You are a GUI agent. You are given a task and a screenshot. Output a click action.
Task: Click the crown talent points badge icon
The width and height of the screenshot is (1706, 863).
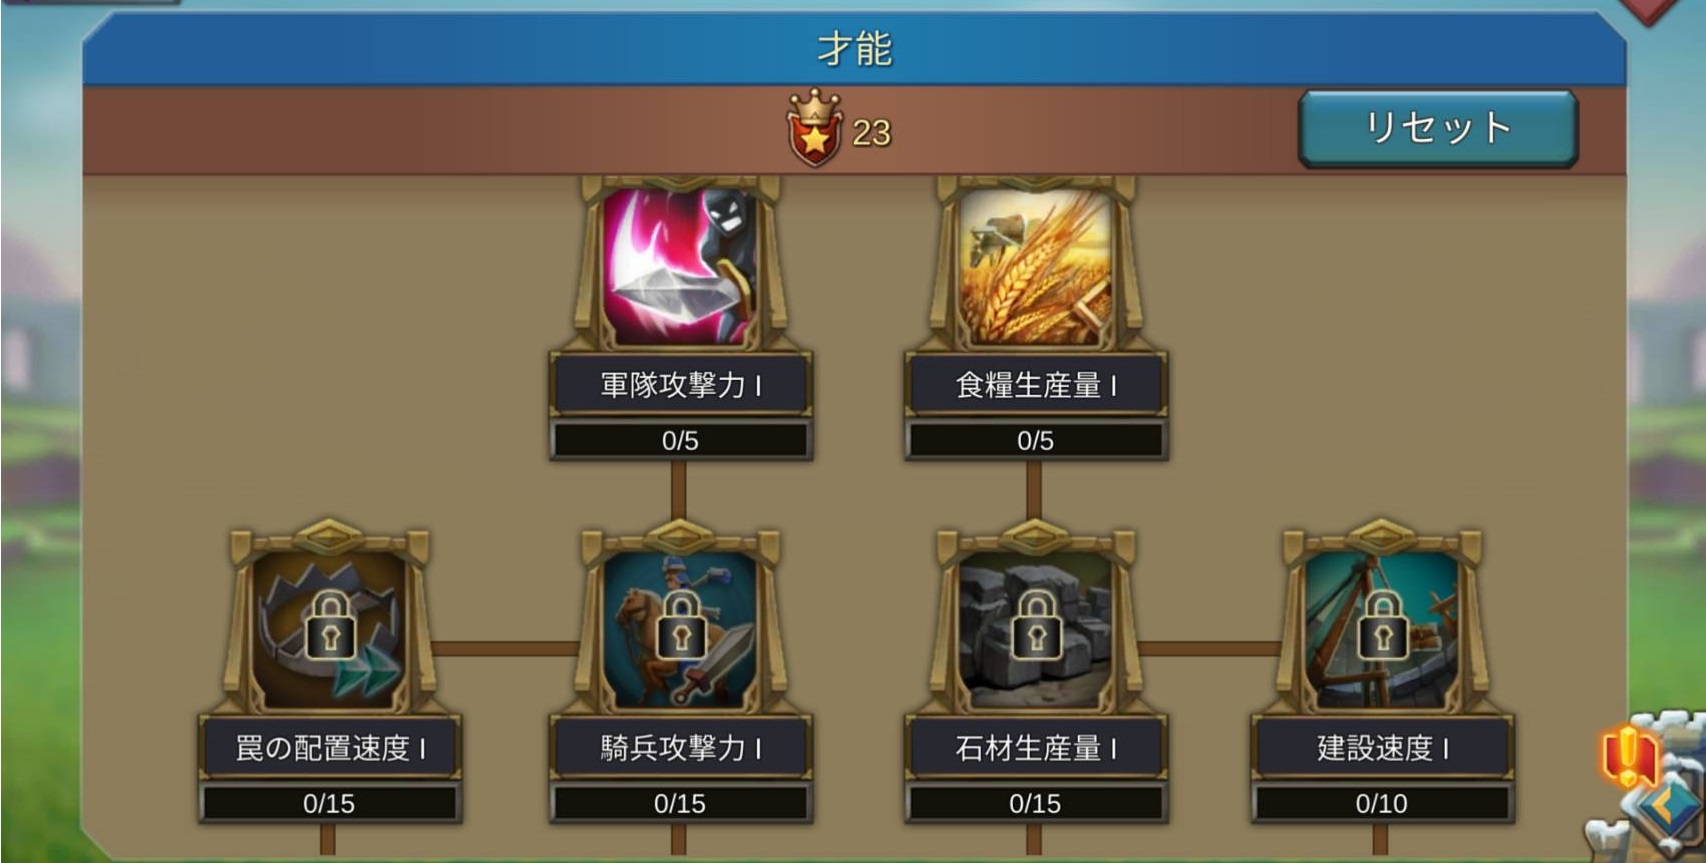[815, 129]
